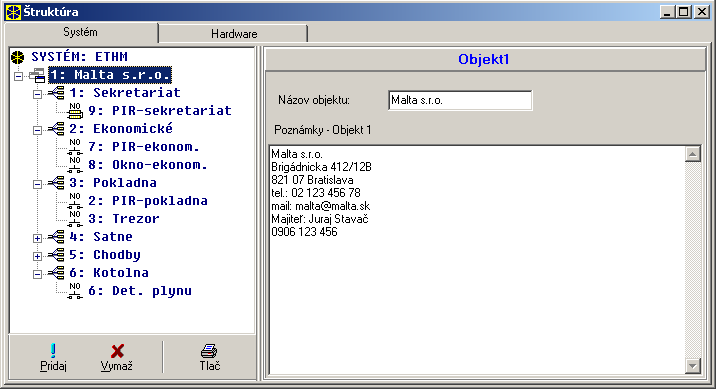This screenshot has width=716, height=389.
Task: Click the notes scrollbar up arrow
Action: pyautogui.click(x=693, y=154)
